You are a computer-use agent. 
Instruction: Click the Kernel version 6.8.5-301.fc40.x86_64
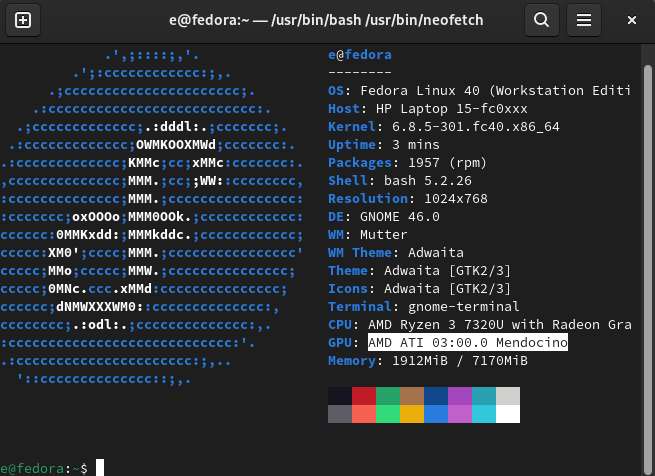point(475,127)
